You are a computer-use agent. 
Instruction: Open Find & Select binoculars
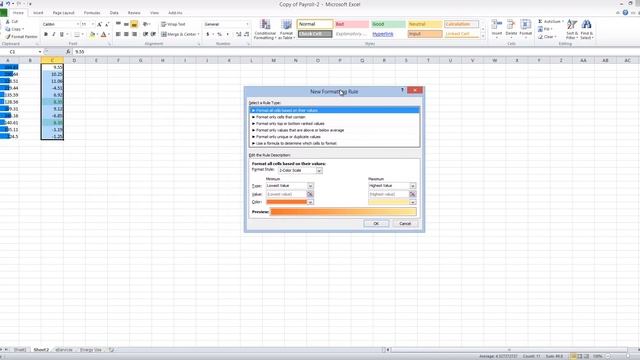(587, 29)
